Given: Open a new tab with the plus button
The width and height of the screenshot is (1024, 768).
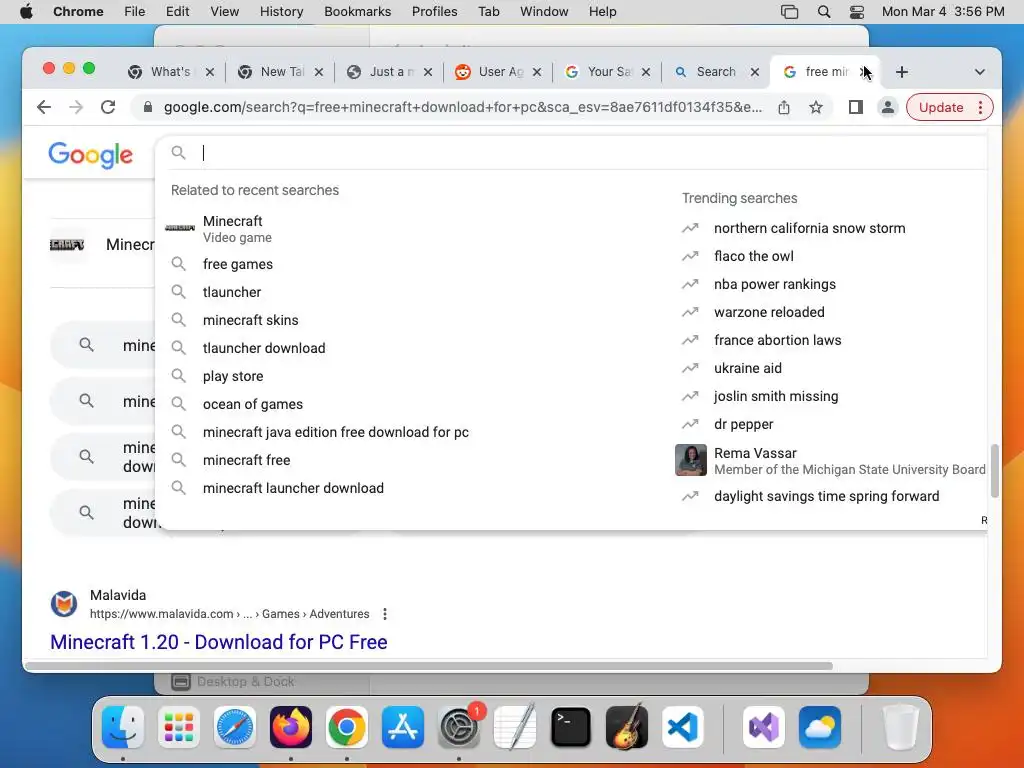Looking at the screenshot, I should coord(902,72).
